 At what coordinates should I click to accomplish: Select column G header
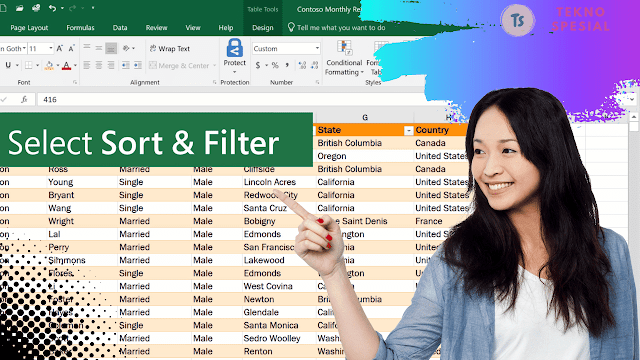point(364,118)
